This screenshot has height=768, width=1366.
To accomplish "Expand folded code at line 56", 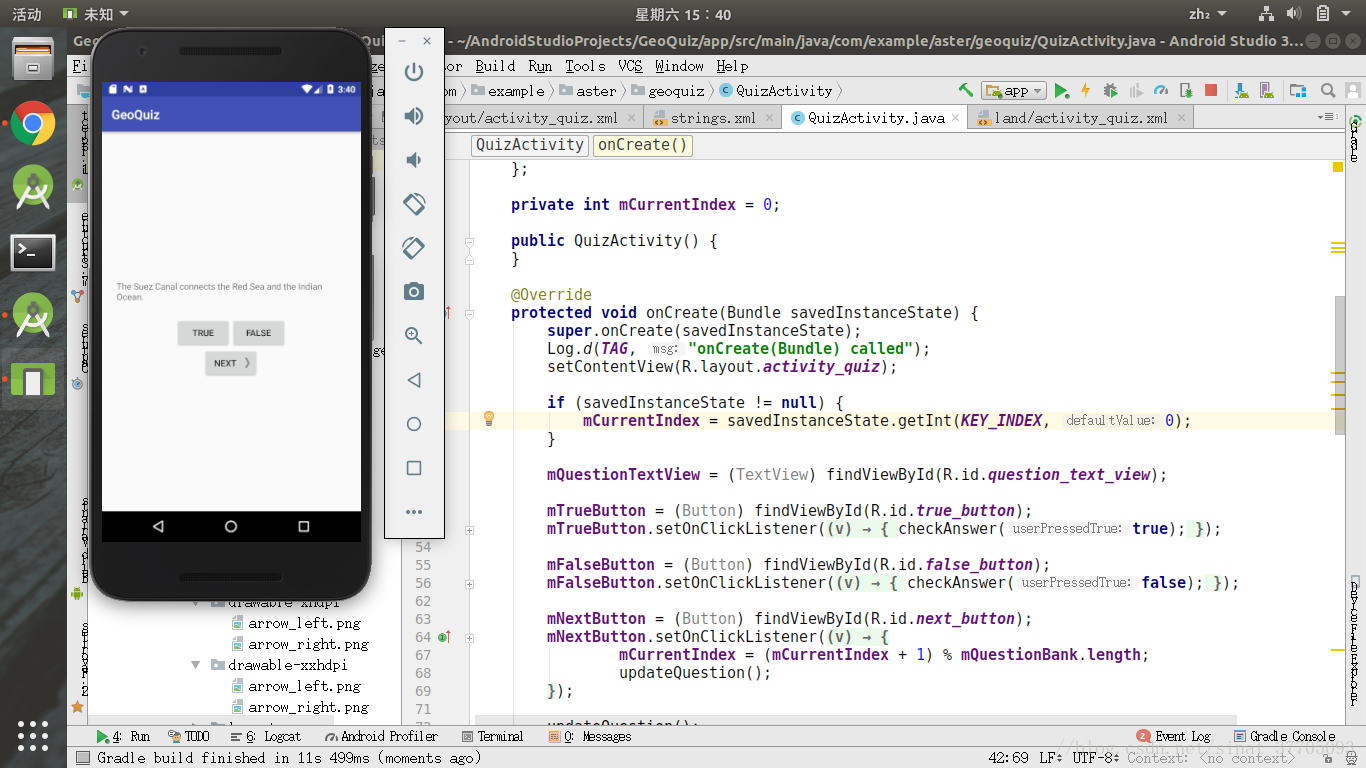I will [x=470, y=583].
